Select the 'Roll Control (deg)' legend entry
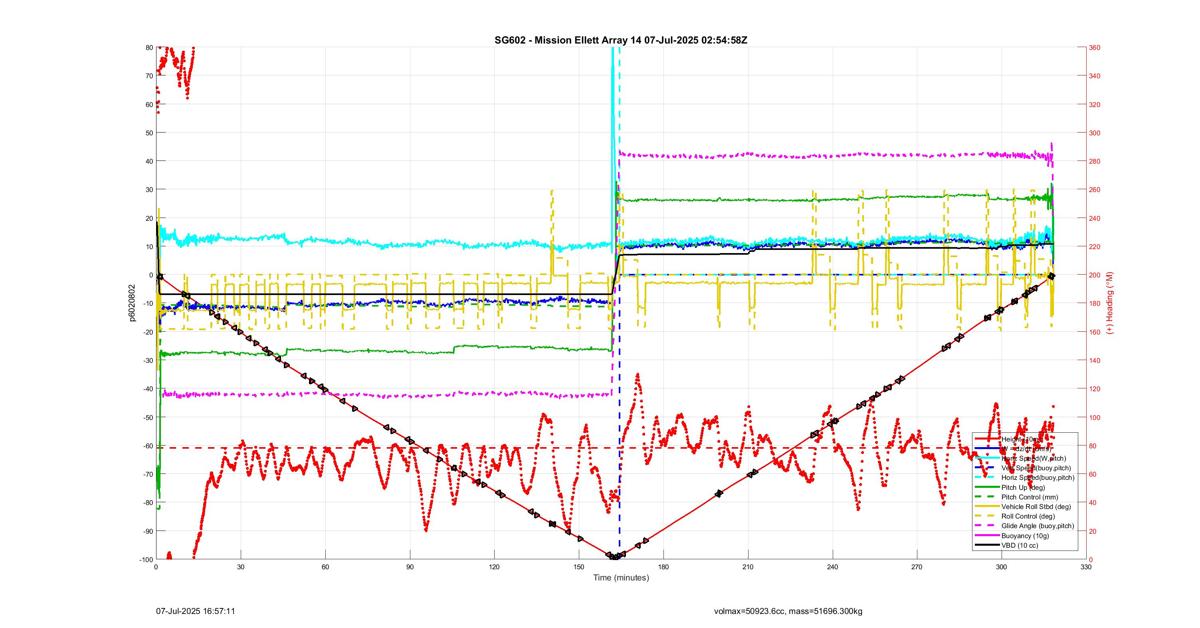 point(1028,516)
